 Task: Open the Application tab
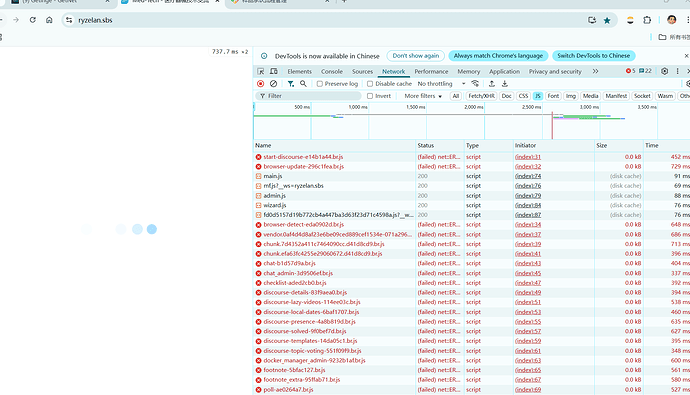pyautogui.click(x=504, y=71)
